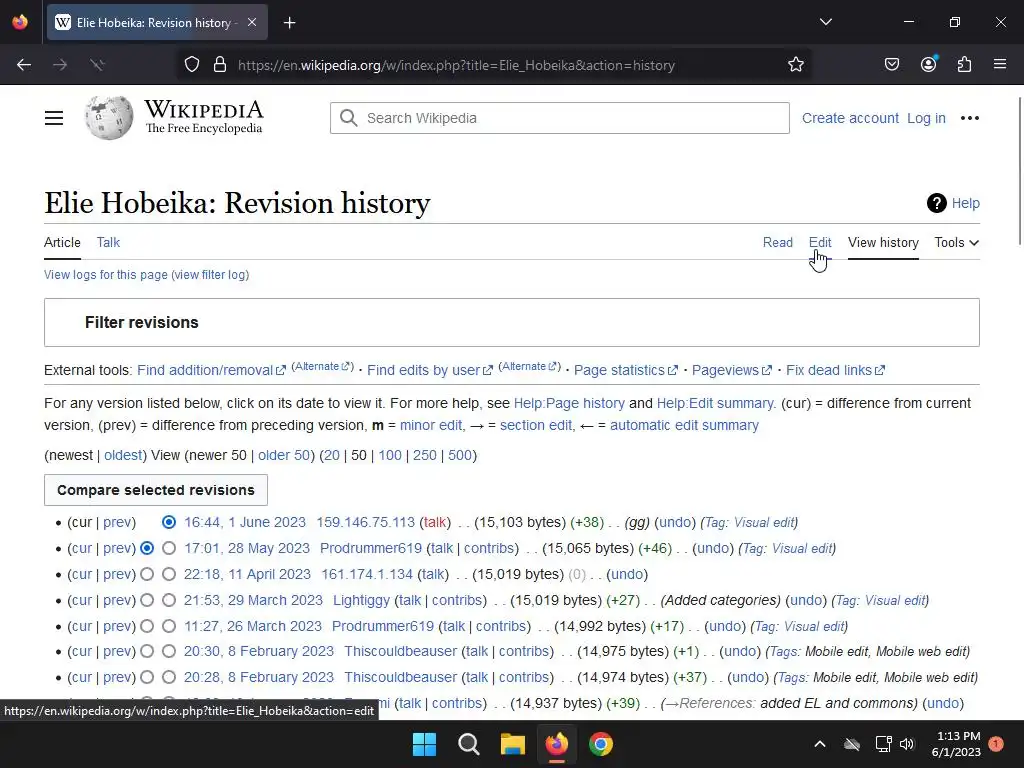Show hidden system tray icons
The image size is (1024, 768).
(820, 744)
